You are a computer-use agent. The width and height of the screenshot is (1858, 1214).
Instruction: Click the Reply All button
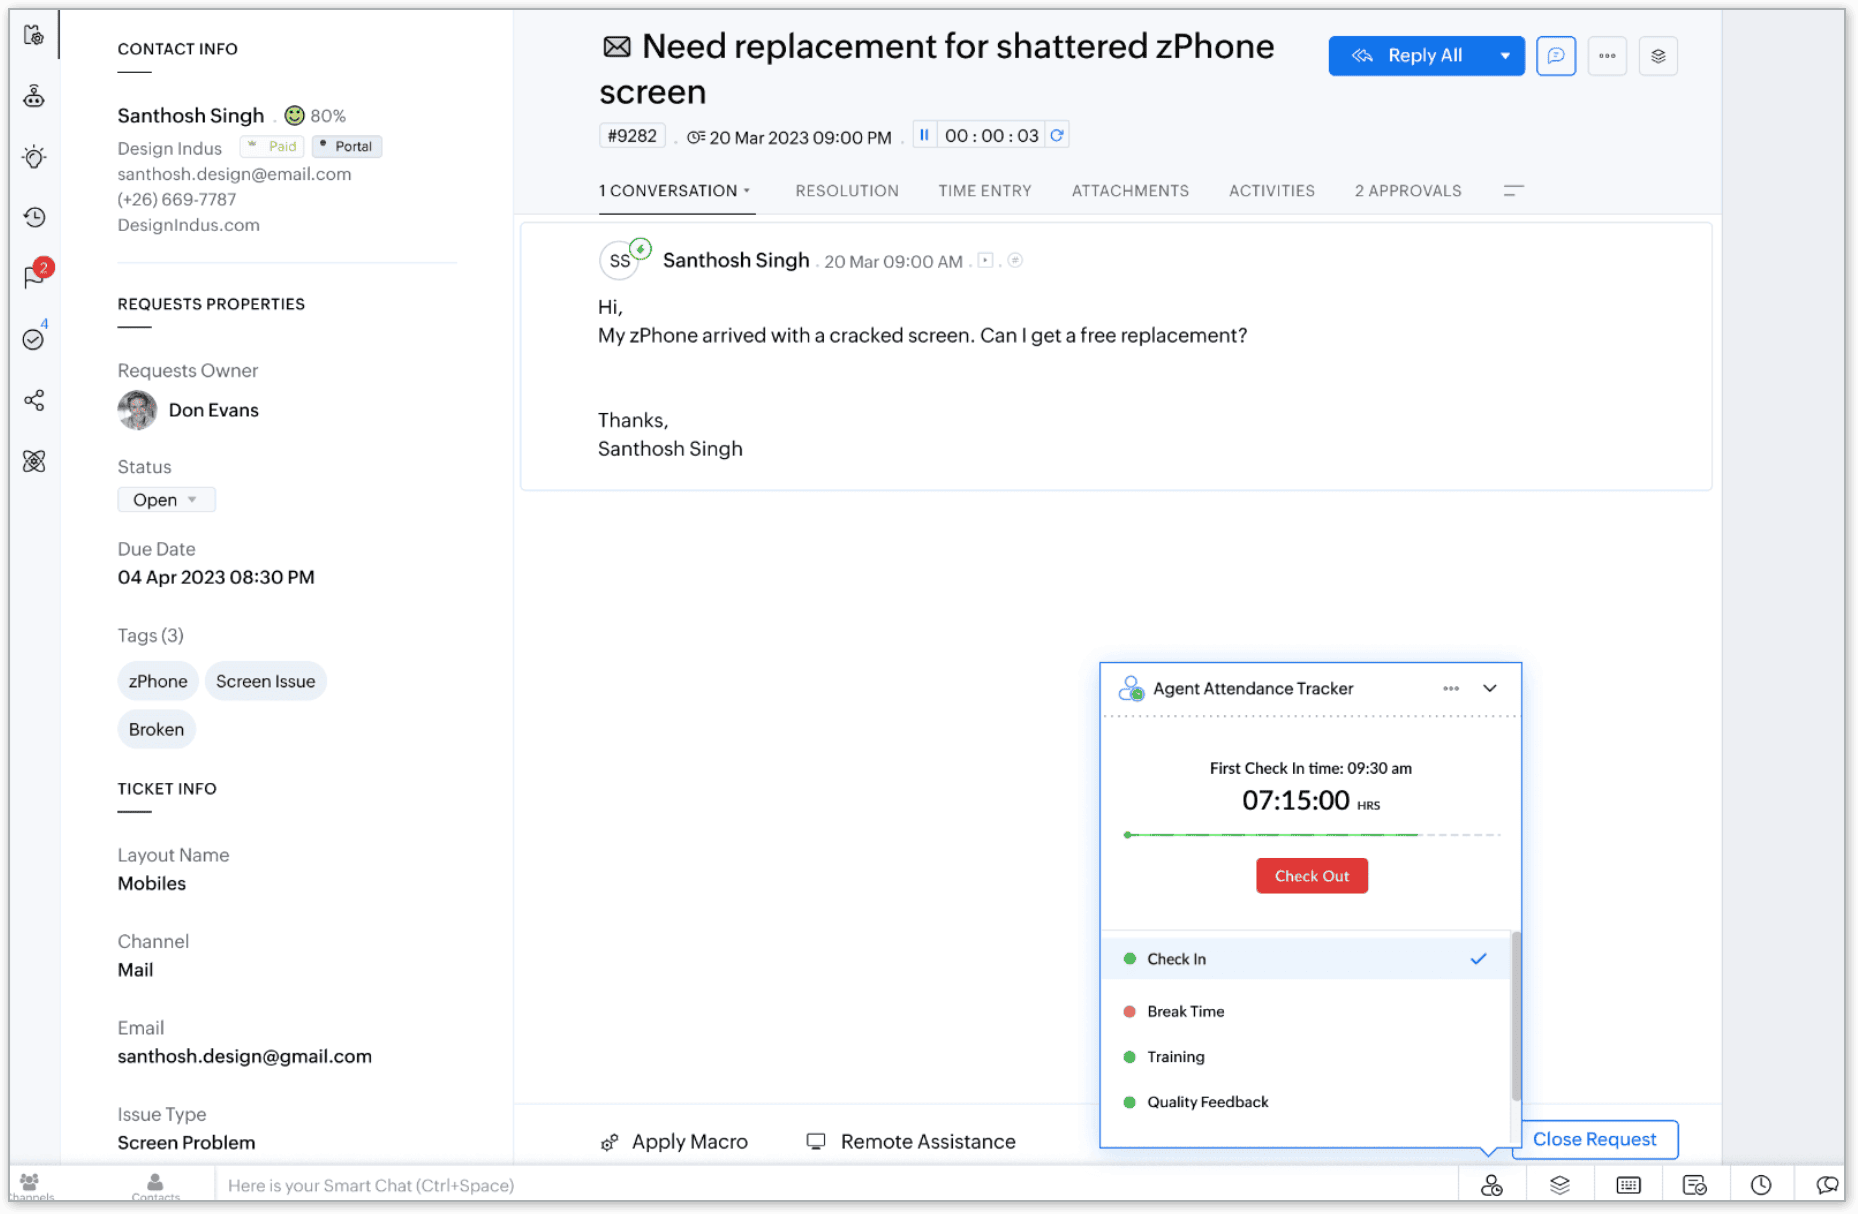coord(1409,56)
